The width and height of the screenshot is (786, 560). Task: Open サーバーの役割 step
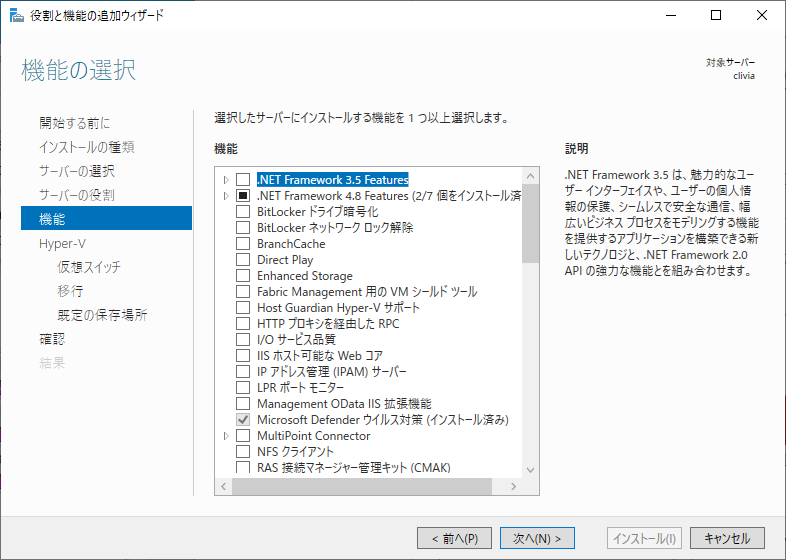point(77,195)
